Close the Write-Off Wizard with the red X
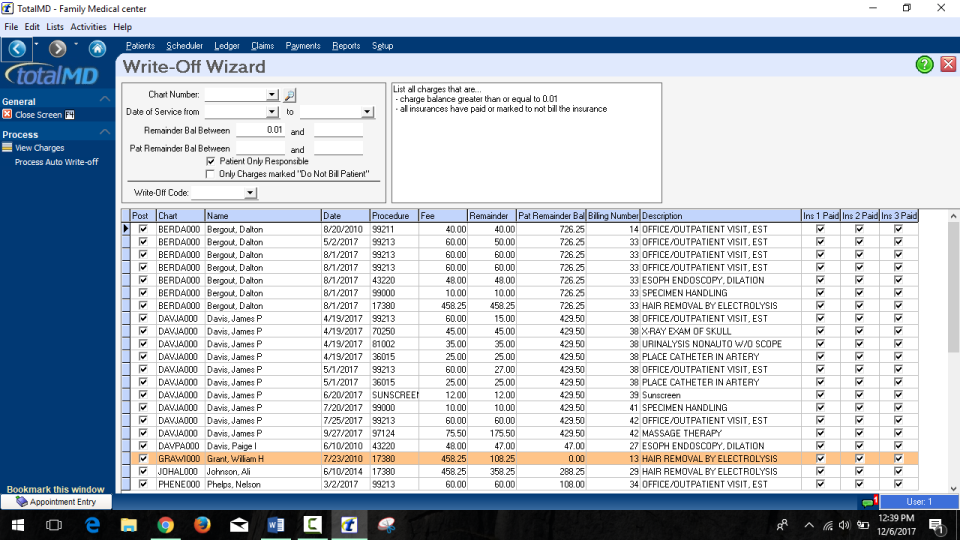 coord(948,64)
